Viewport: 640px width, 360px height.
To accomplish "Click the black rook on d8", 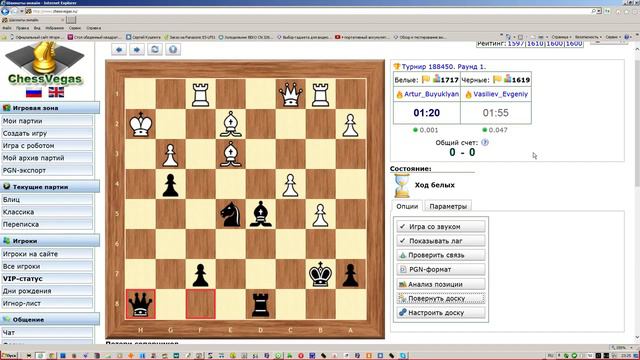I will pos(260,304).
